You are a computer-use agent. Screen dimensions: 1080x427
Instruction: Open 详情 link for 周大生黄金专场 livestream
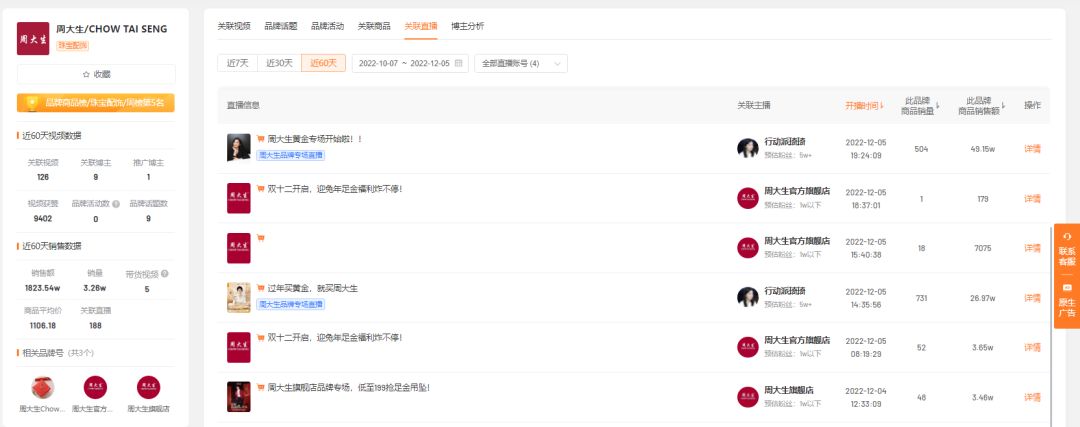[x=1032, y=148]
